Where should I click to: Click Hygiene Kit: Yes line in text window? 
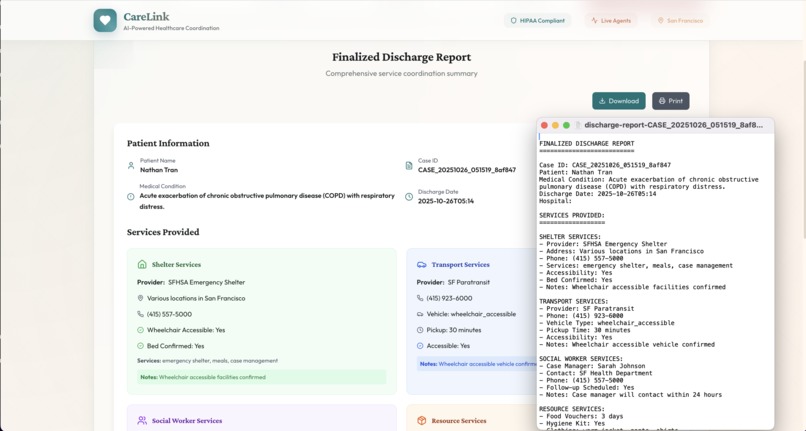[x=572, y=423]
